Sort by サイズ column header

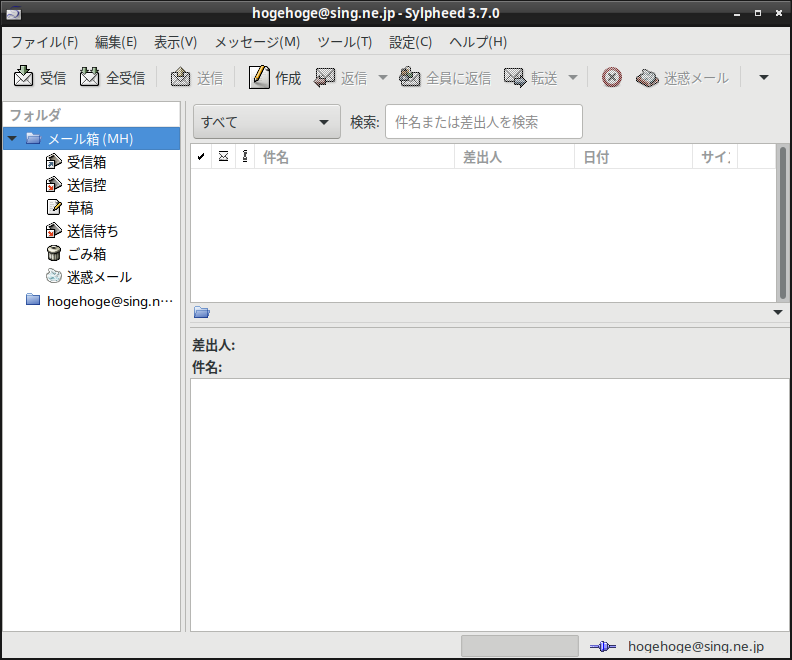point(715,157)
